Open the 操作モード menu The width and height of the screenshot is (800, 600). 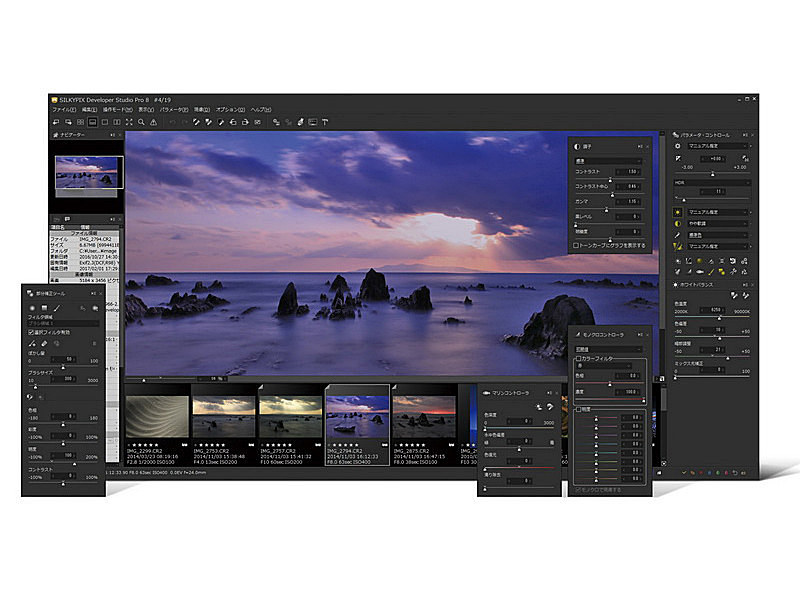click(117, 110)
